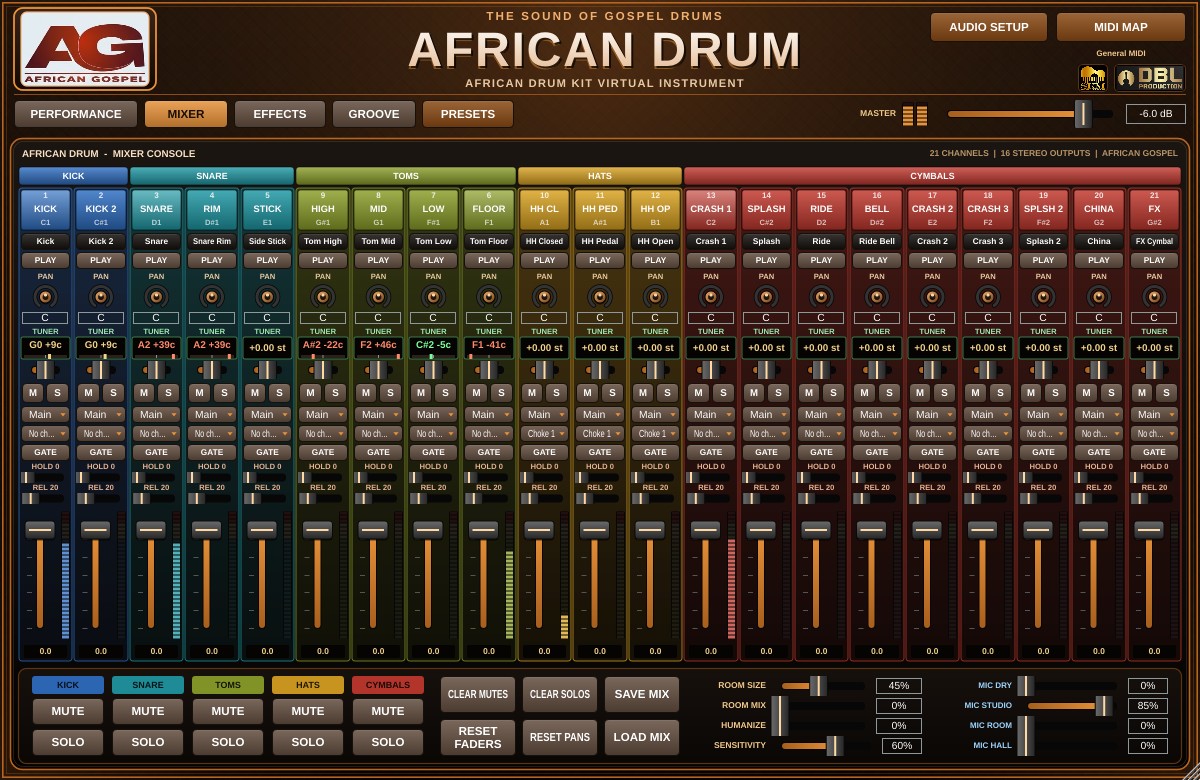Adjust the ROOM SIZE slider
The image size is (1200, 780).
pyautogui.click(x=823, y=686)
